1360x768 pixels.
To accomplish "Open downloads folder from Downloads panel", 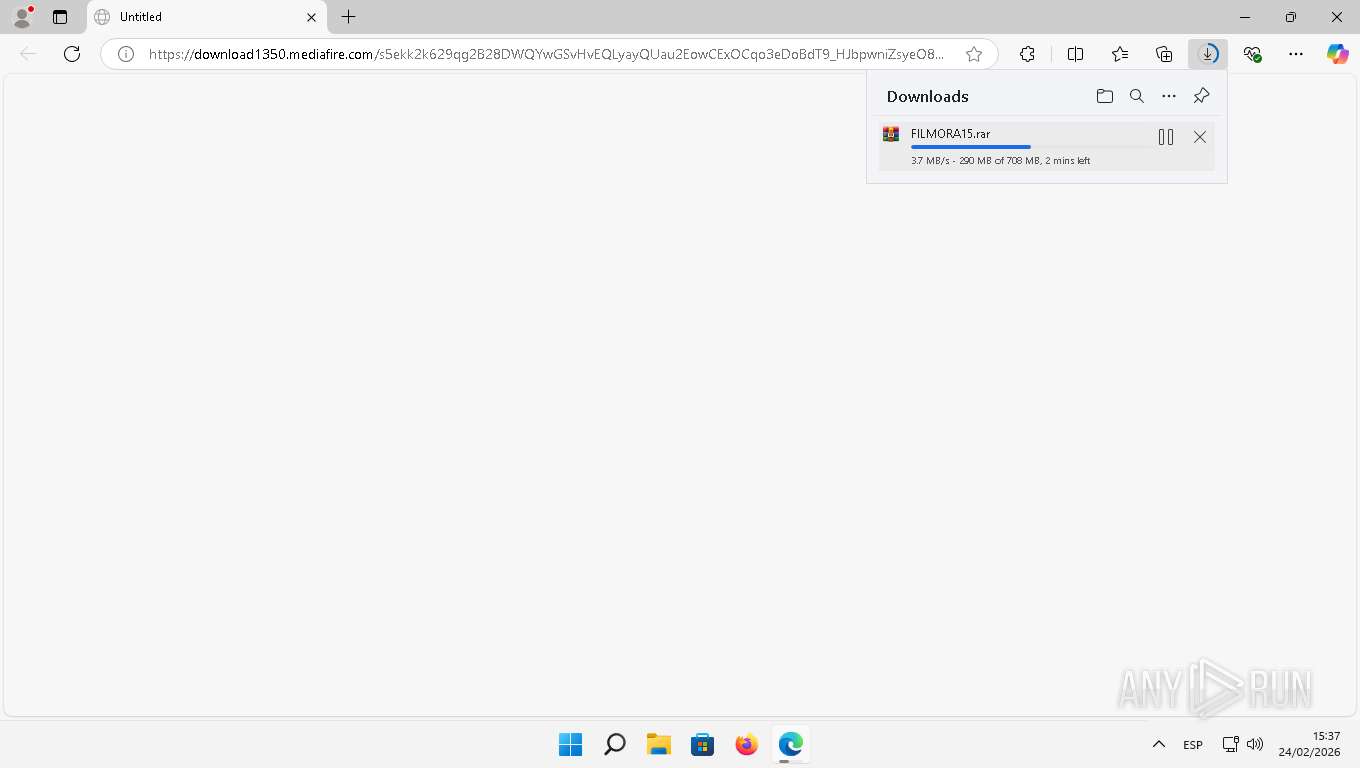I will click(1105, 96).
